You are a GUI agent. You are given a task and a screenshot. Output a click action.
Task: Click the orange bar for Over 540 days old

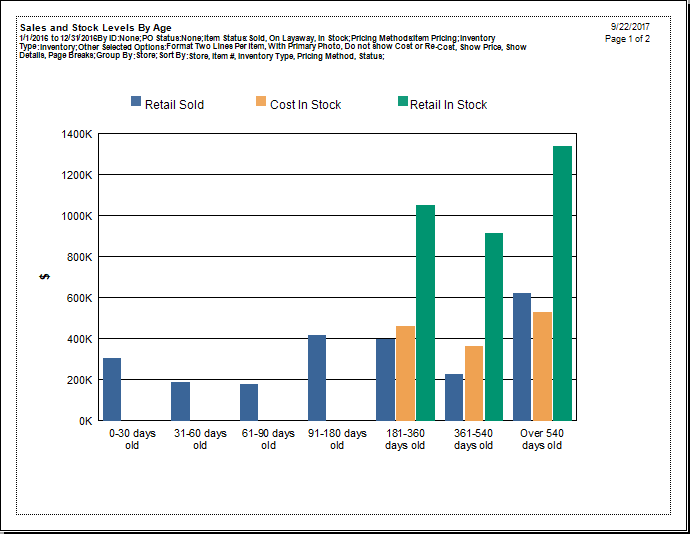coord(542,366)
